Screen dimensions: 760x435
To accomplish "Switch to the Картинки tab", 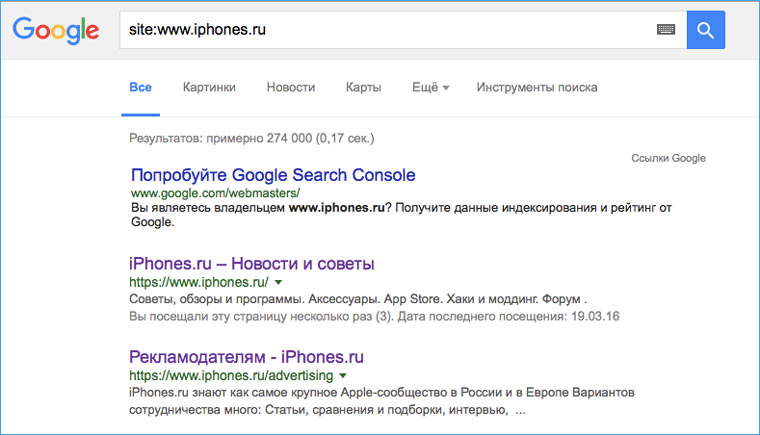I will (x=209, y=87).
